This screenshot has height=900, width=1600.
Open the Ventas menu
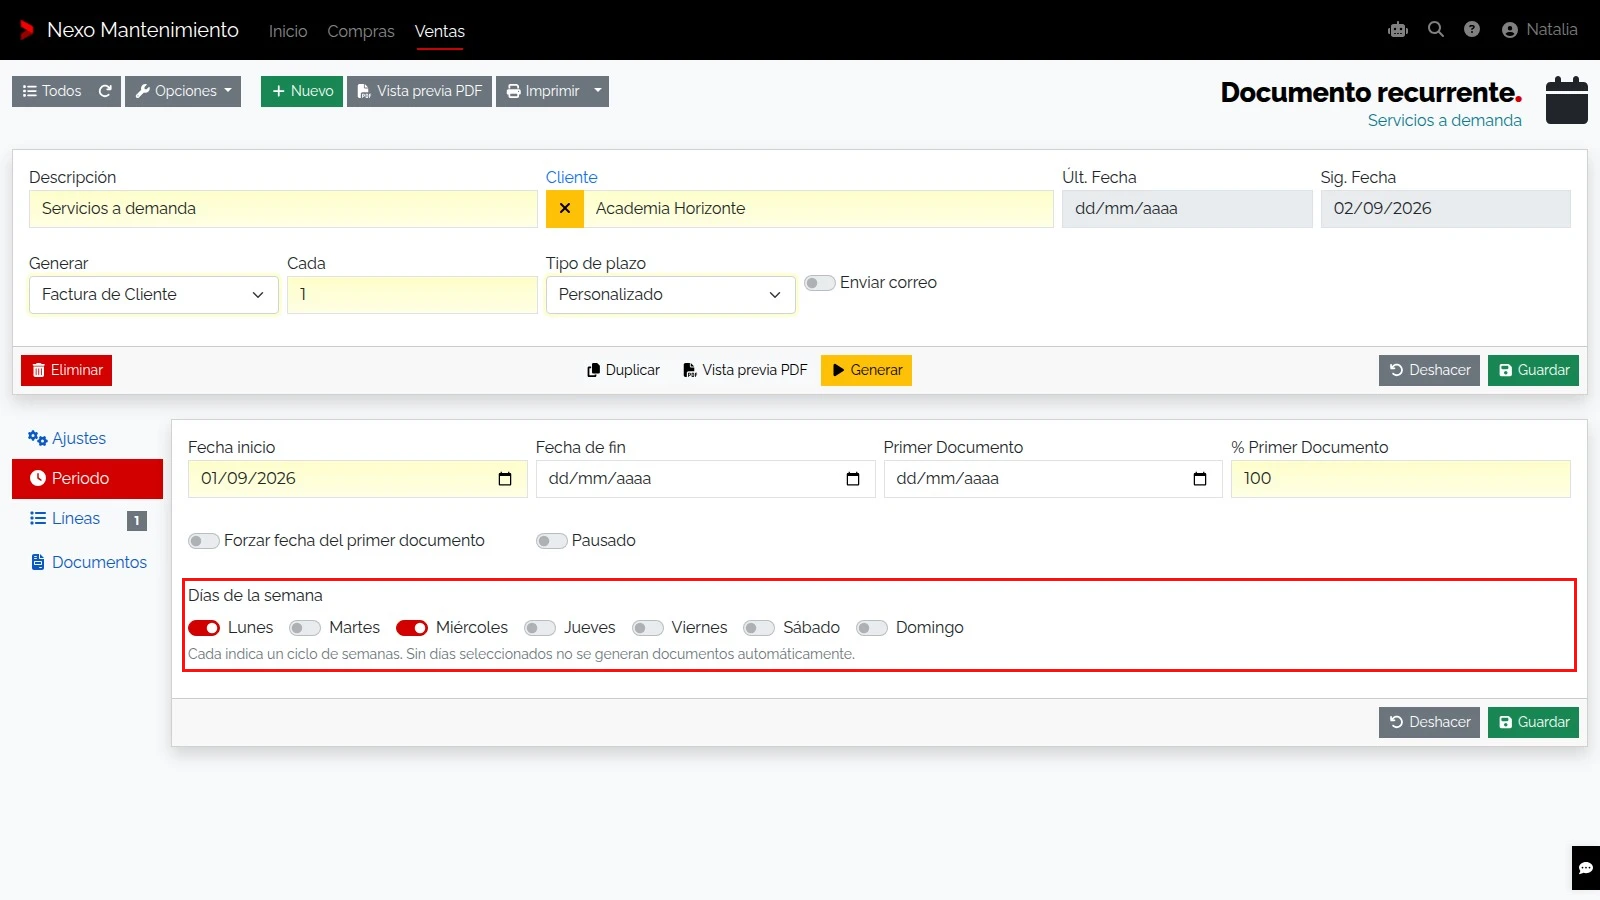point(440,31)
